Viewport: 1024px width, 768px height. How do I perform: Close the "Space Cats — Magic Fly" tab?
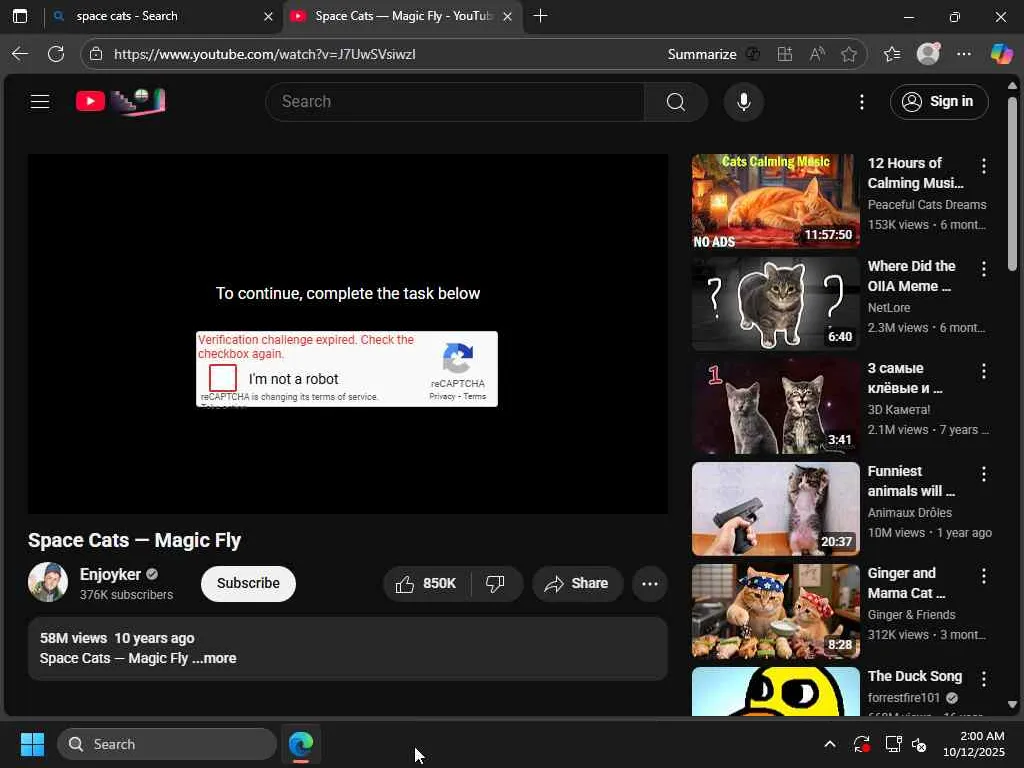tap(507, 16)
